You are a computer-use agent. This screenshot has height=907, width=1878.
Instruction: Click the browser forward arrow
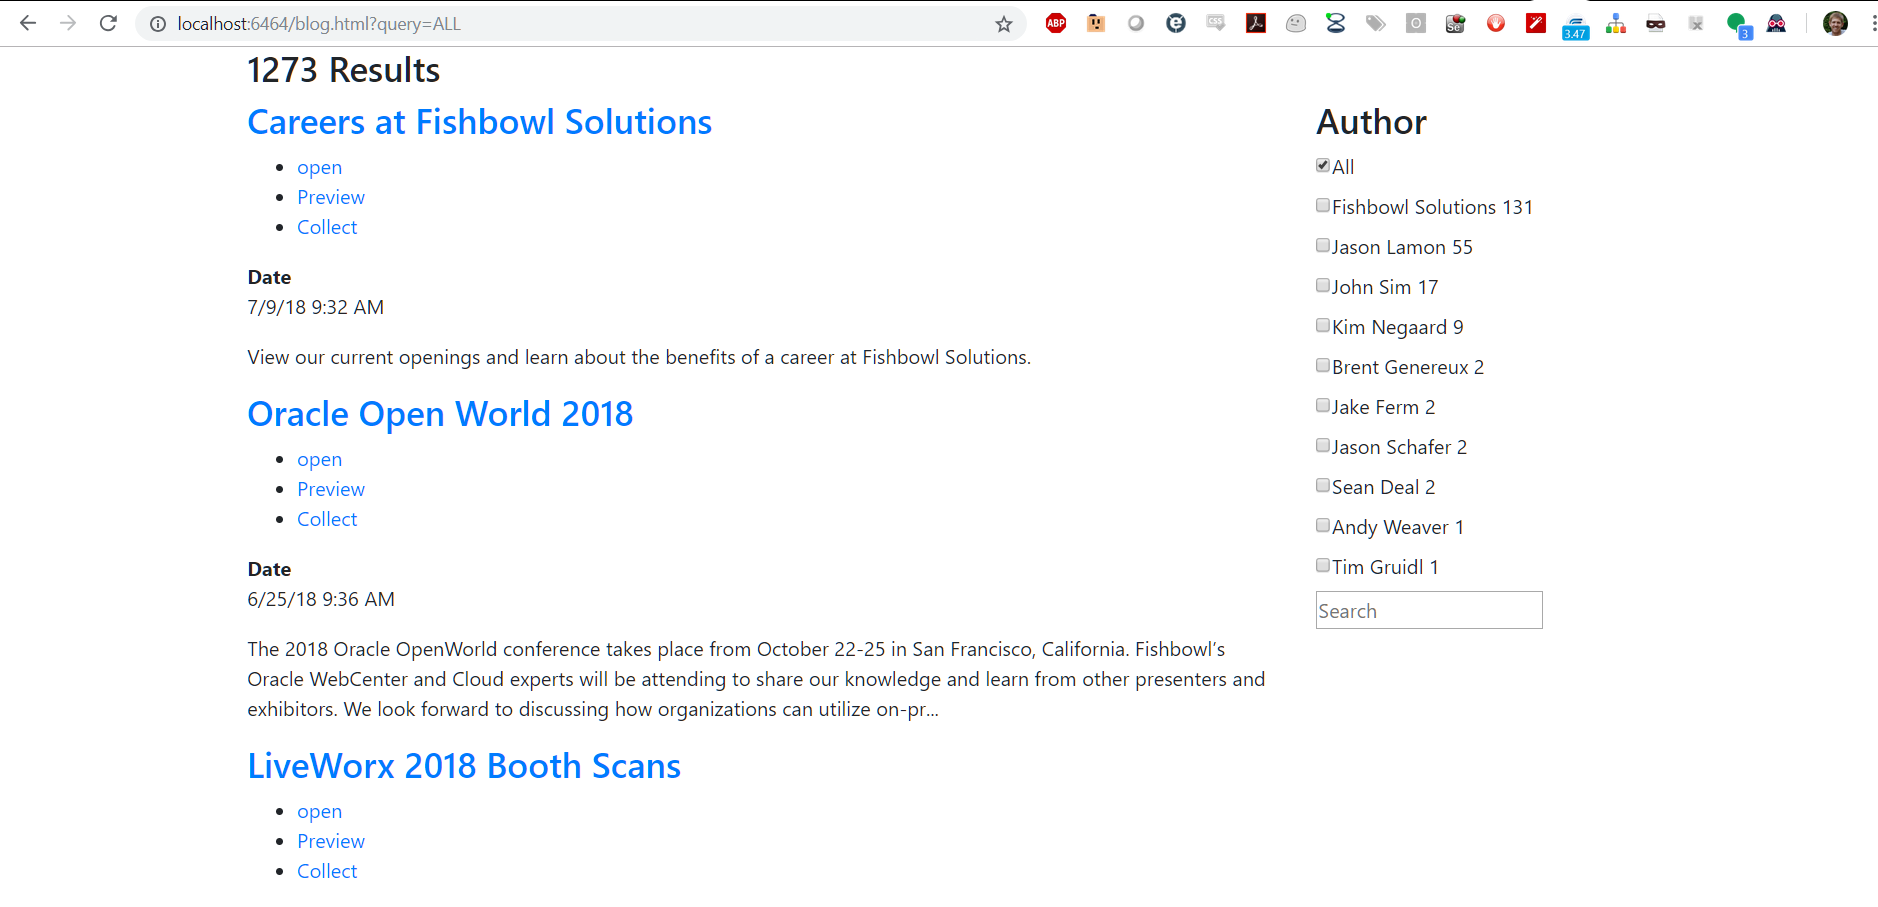(68, 23)
